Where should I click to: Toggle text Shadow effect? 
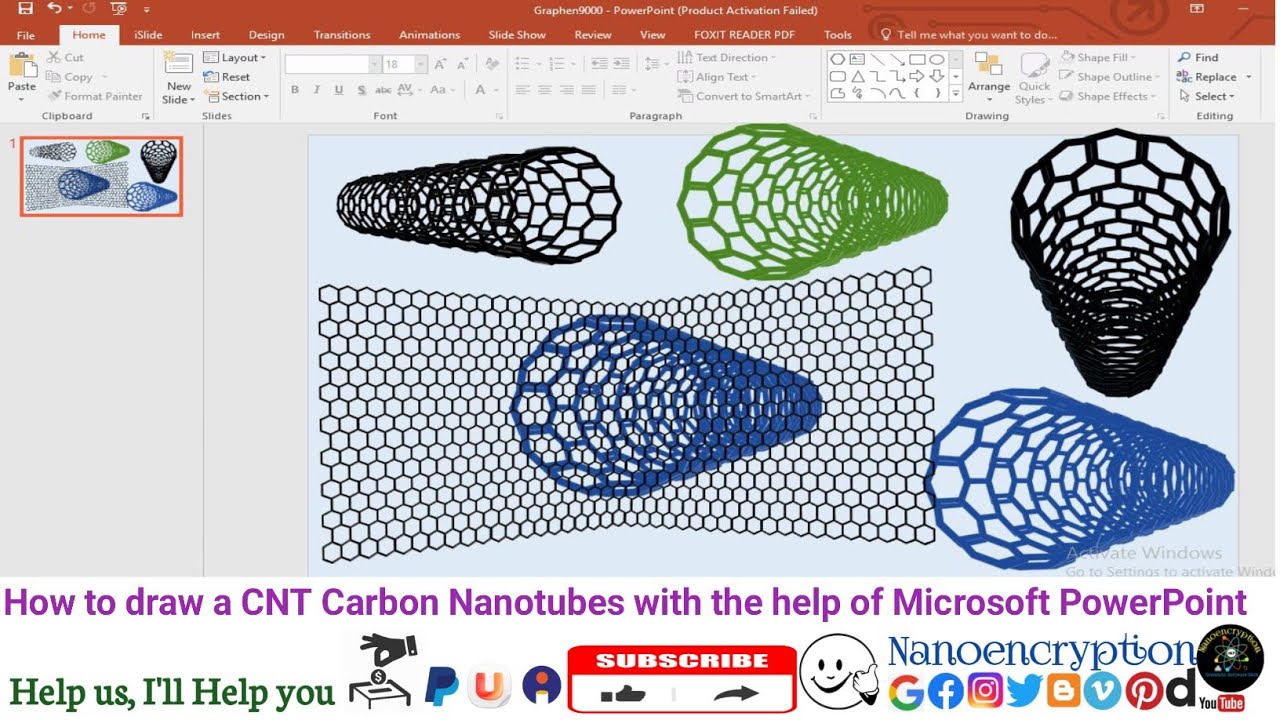(361, 90)
